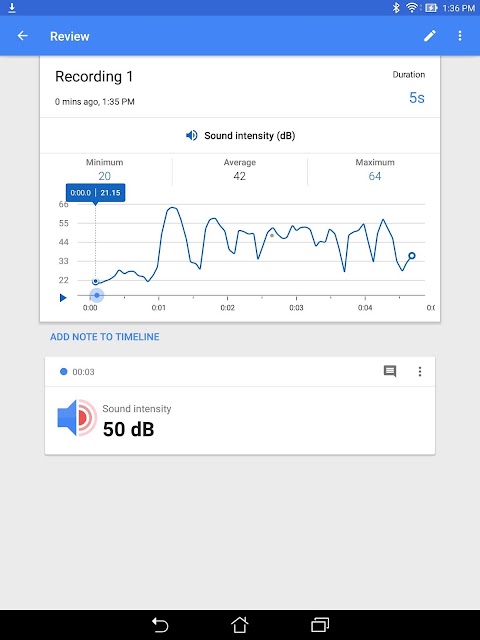Tap the Minimum value 20
The width and height of the screenshot is (480, 640).
pyautogui.click(x=104, y=176)
